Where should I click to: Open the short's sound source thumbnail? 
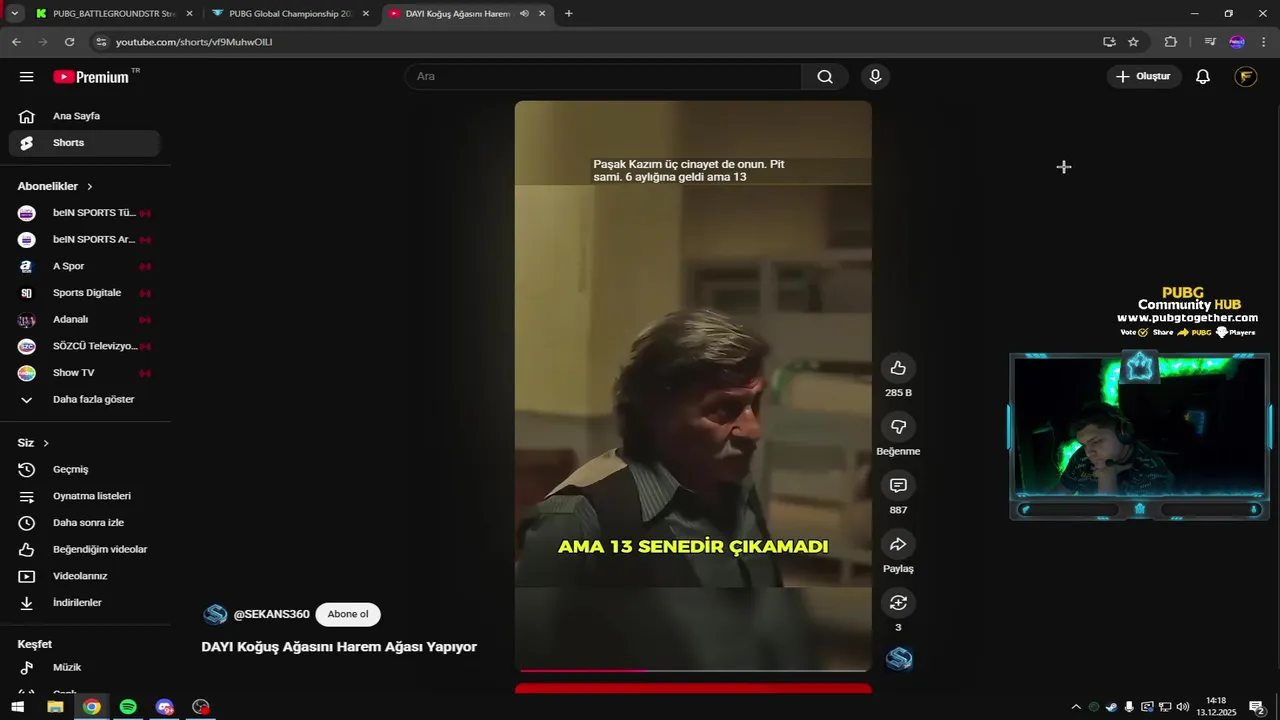click(x=899, y=659)
